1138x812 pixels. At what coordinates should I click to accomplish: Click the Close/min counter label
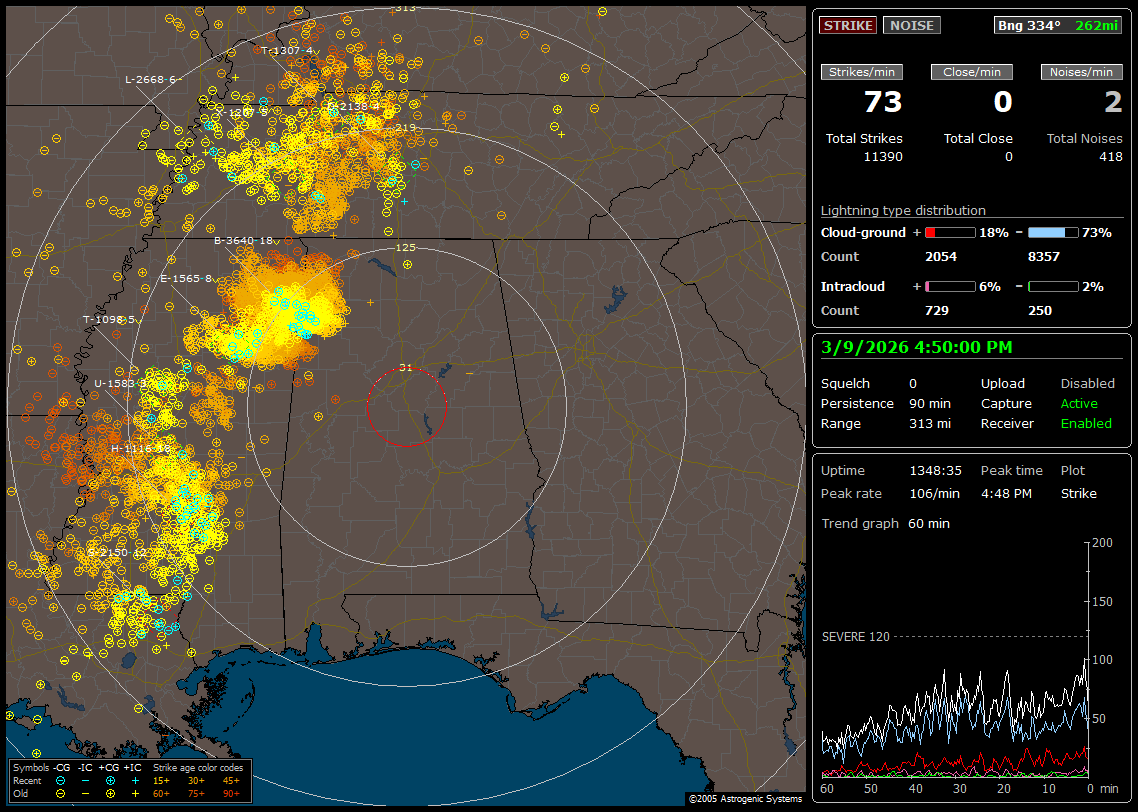click(971, 72)
